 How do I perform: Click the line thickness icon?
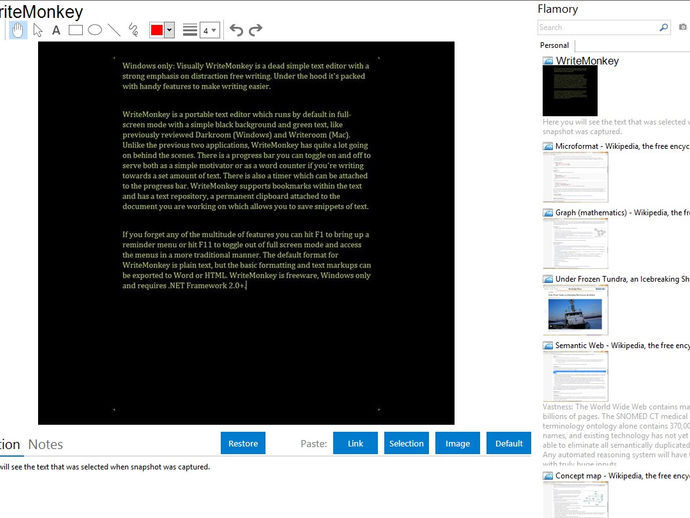[x=190, y=30]
